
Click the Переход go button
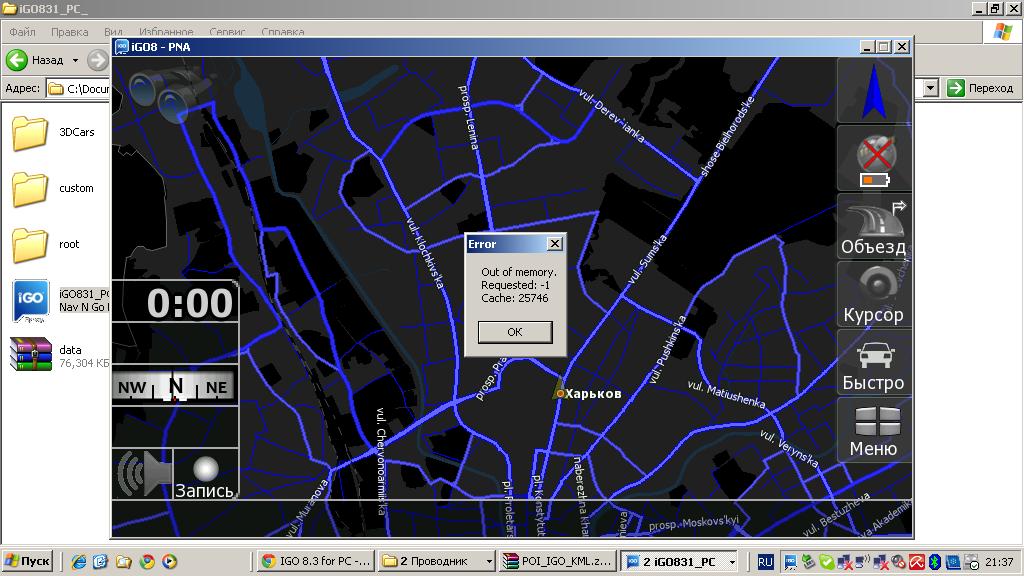(980, 88)
